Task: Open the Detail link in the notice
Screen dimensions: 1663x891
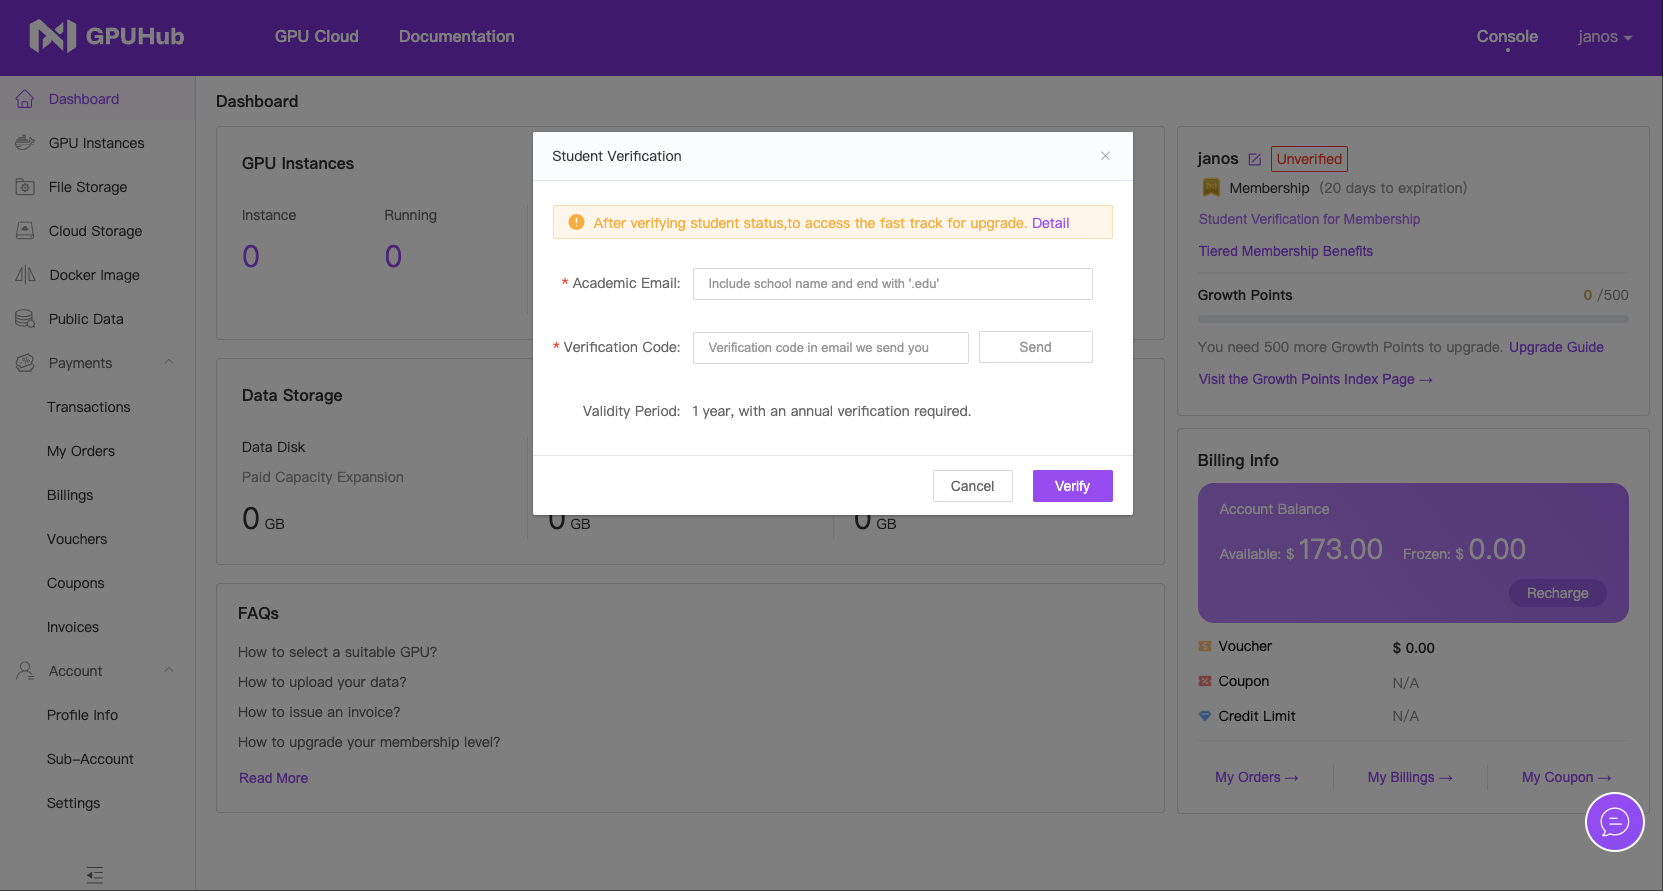Action: [x=1050, y=223]
